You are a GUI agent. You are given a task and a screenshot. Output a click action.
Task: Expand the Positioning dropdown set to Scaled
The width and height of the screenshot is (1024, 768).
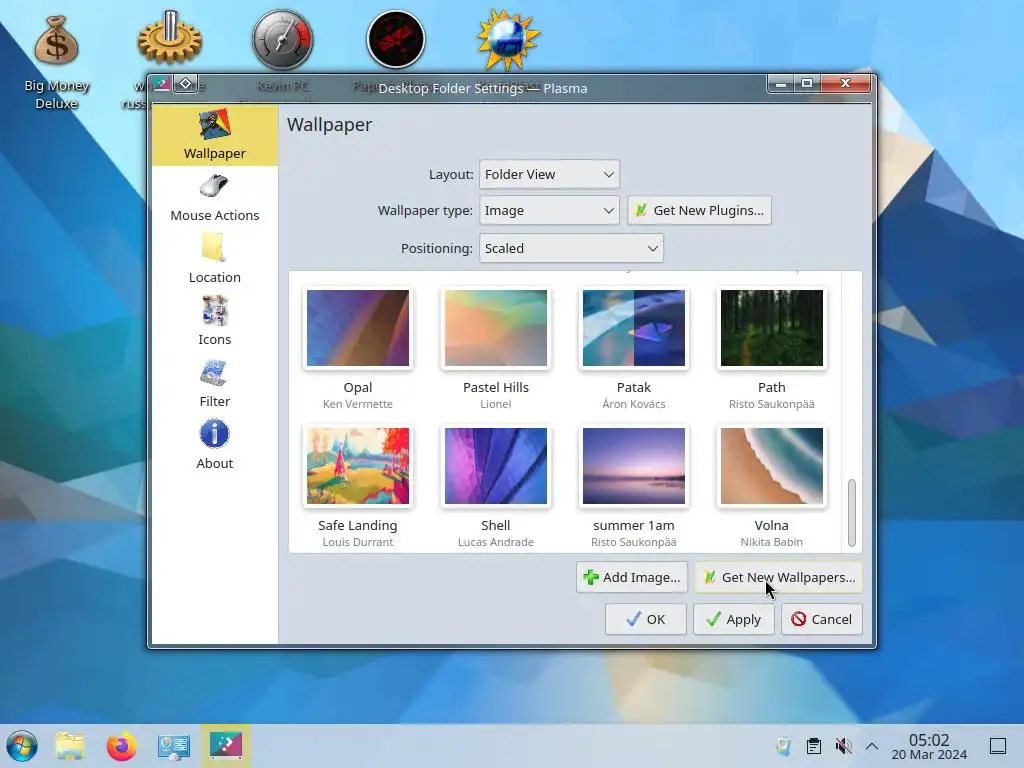click(571, 248)
